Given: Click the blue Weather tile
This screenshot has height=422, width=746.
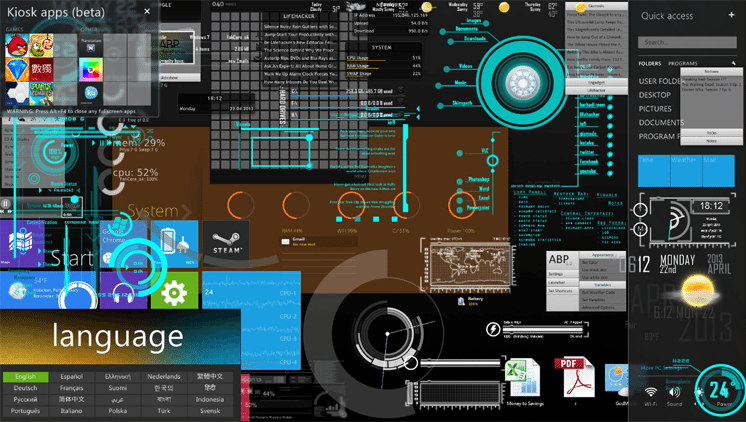Looking at the screenshot, I should coord(685,170).
